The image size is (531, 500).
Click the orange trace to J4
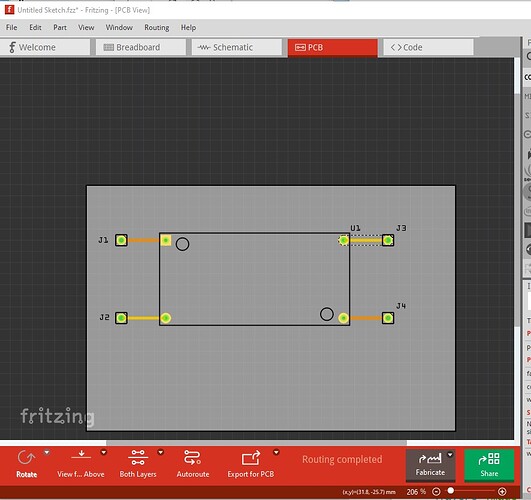click(365, 318)
